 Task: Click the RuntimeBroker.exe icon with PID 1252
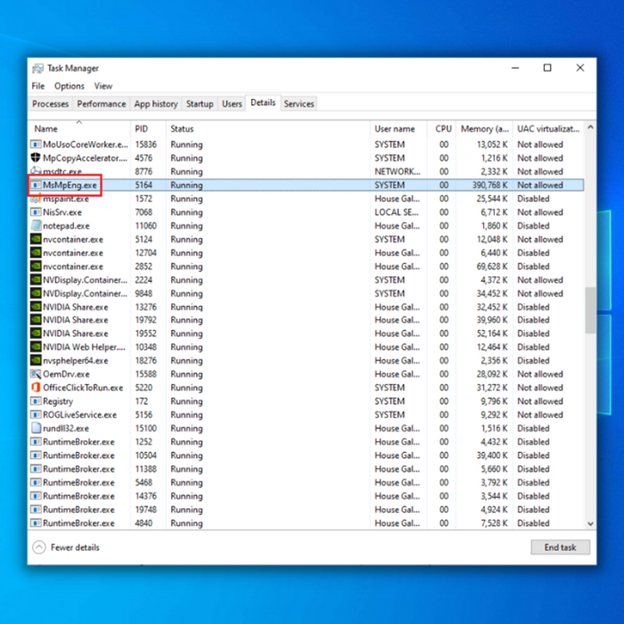(x=36, y=442)
